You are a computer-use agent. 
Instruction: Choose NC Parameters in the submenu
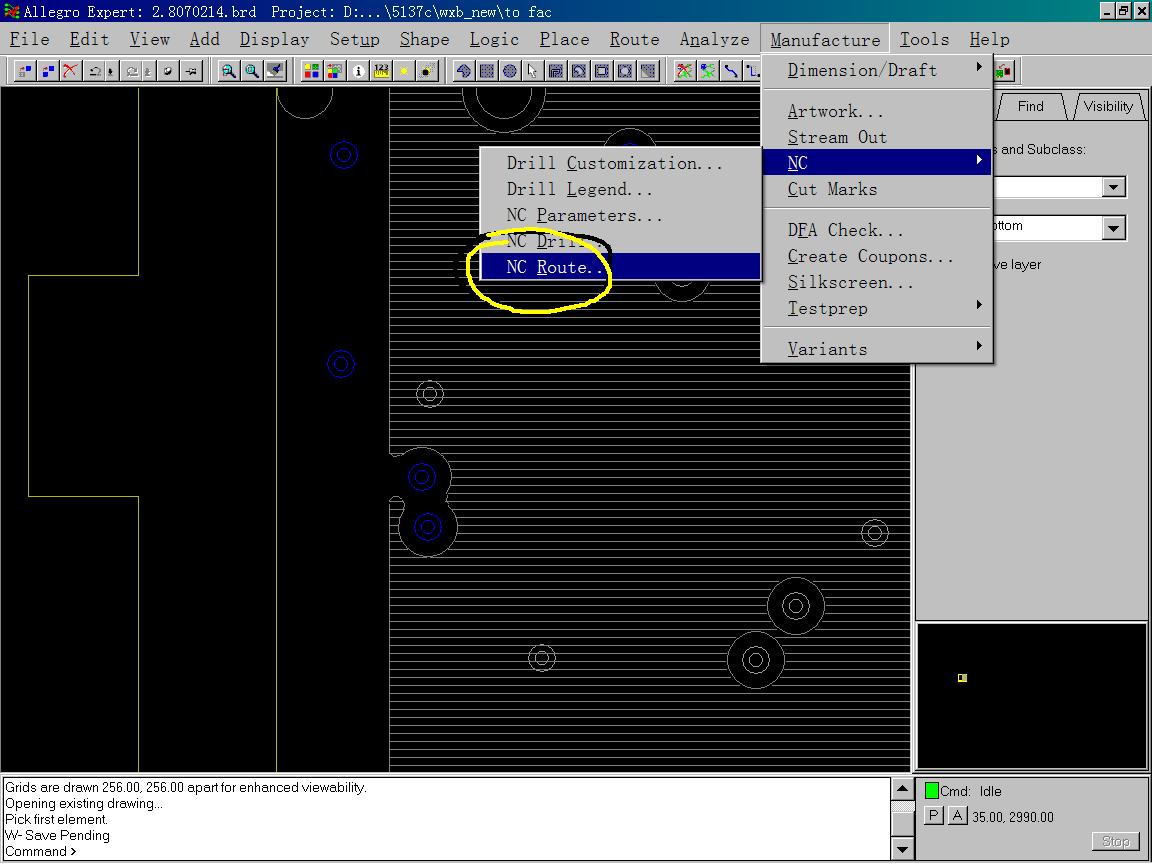[620, 215]
